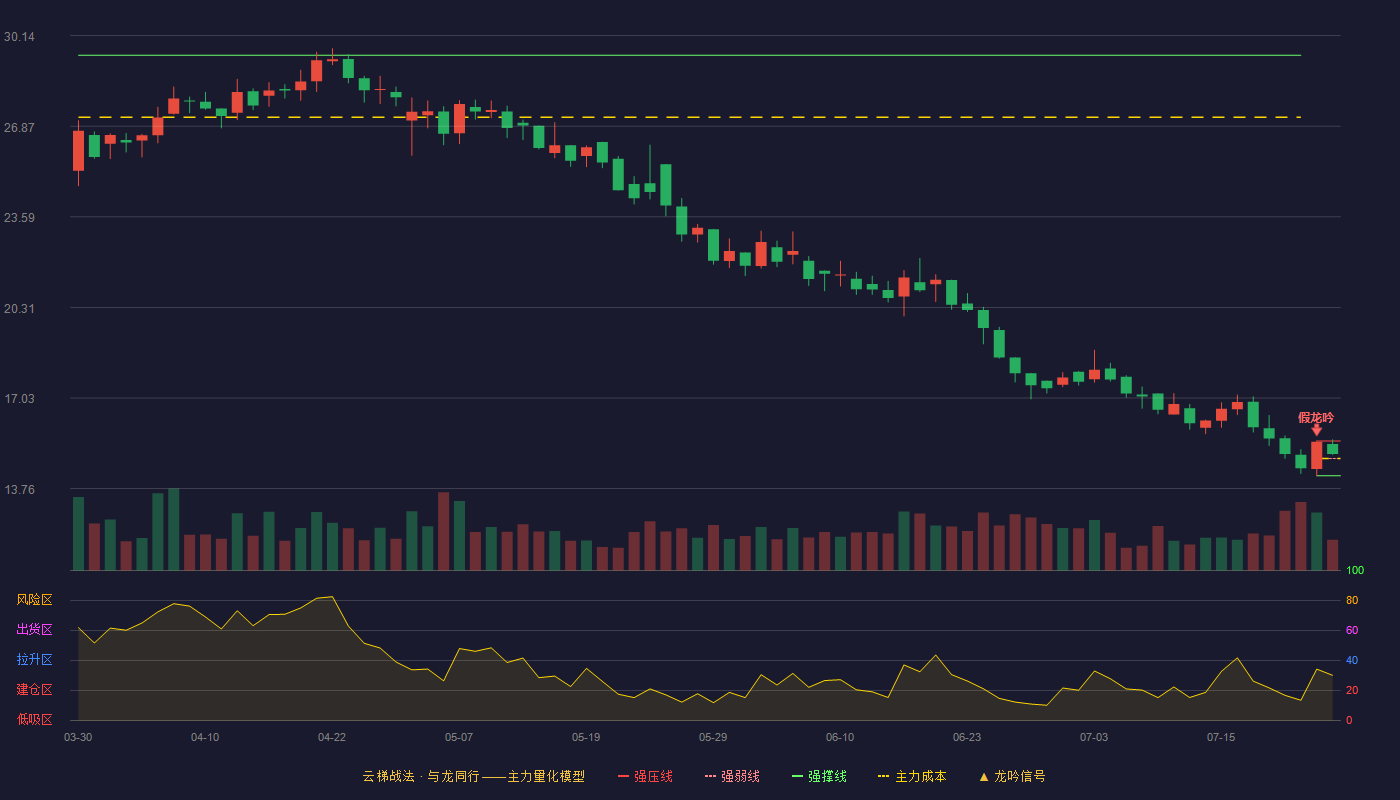1400x800 pixels.
Task: Toggle the 主力成本 legend entry
Action: pos(912,776)
